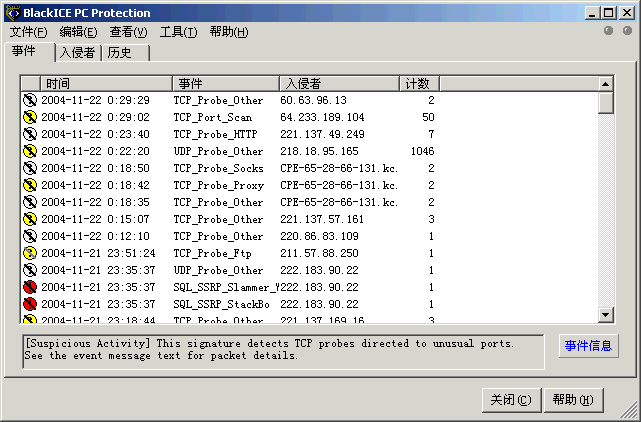The image size is (641, 422).
Task: Click the right status indicator light in menu bar
Action: tap(628, 31)
